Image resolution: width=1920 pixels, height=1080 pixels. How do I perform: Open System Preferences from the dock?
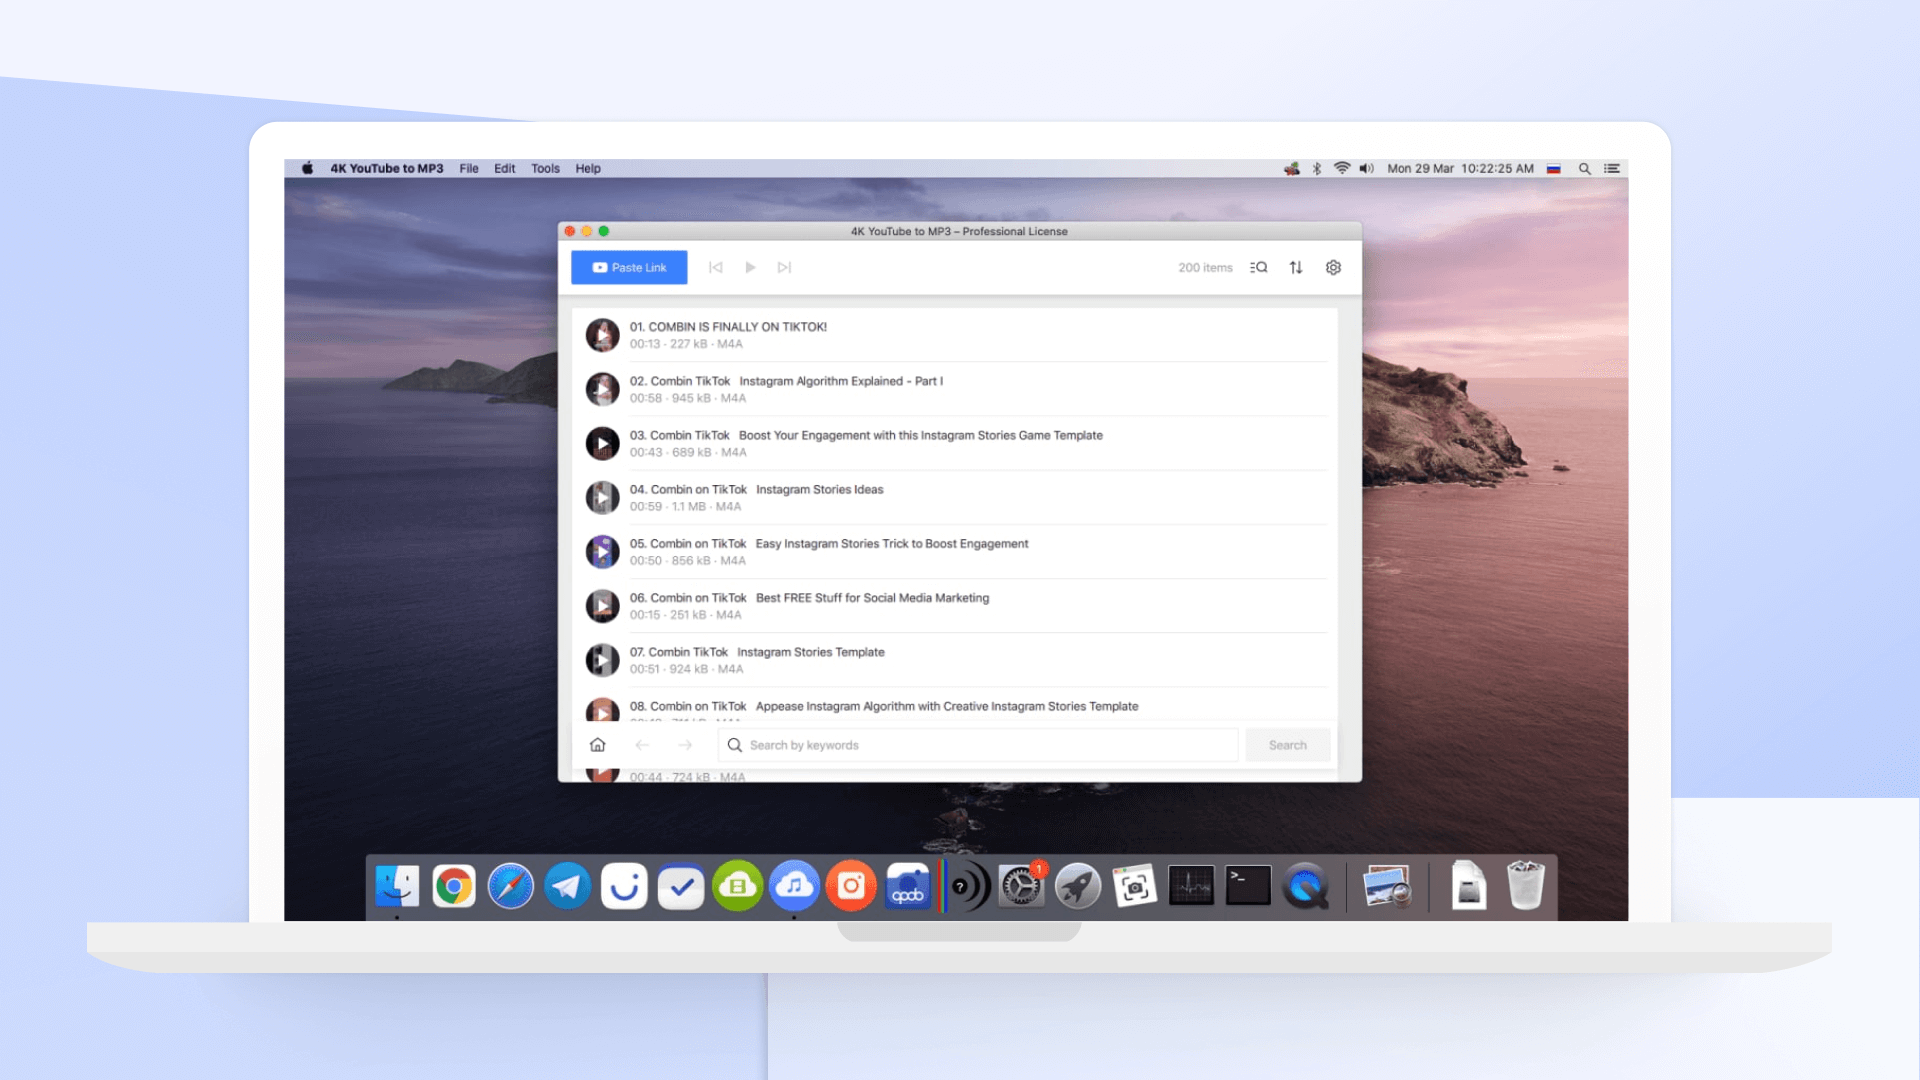[1023, 886]
